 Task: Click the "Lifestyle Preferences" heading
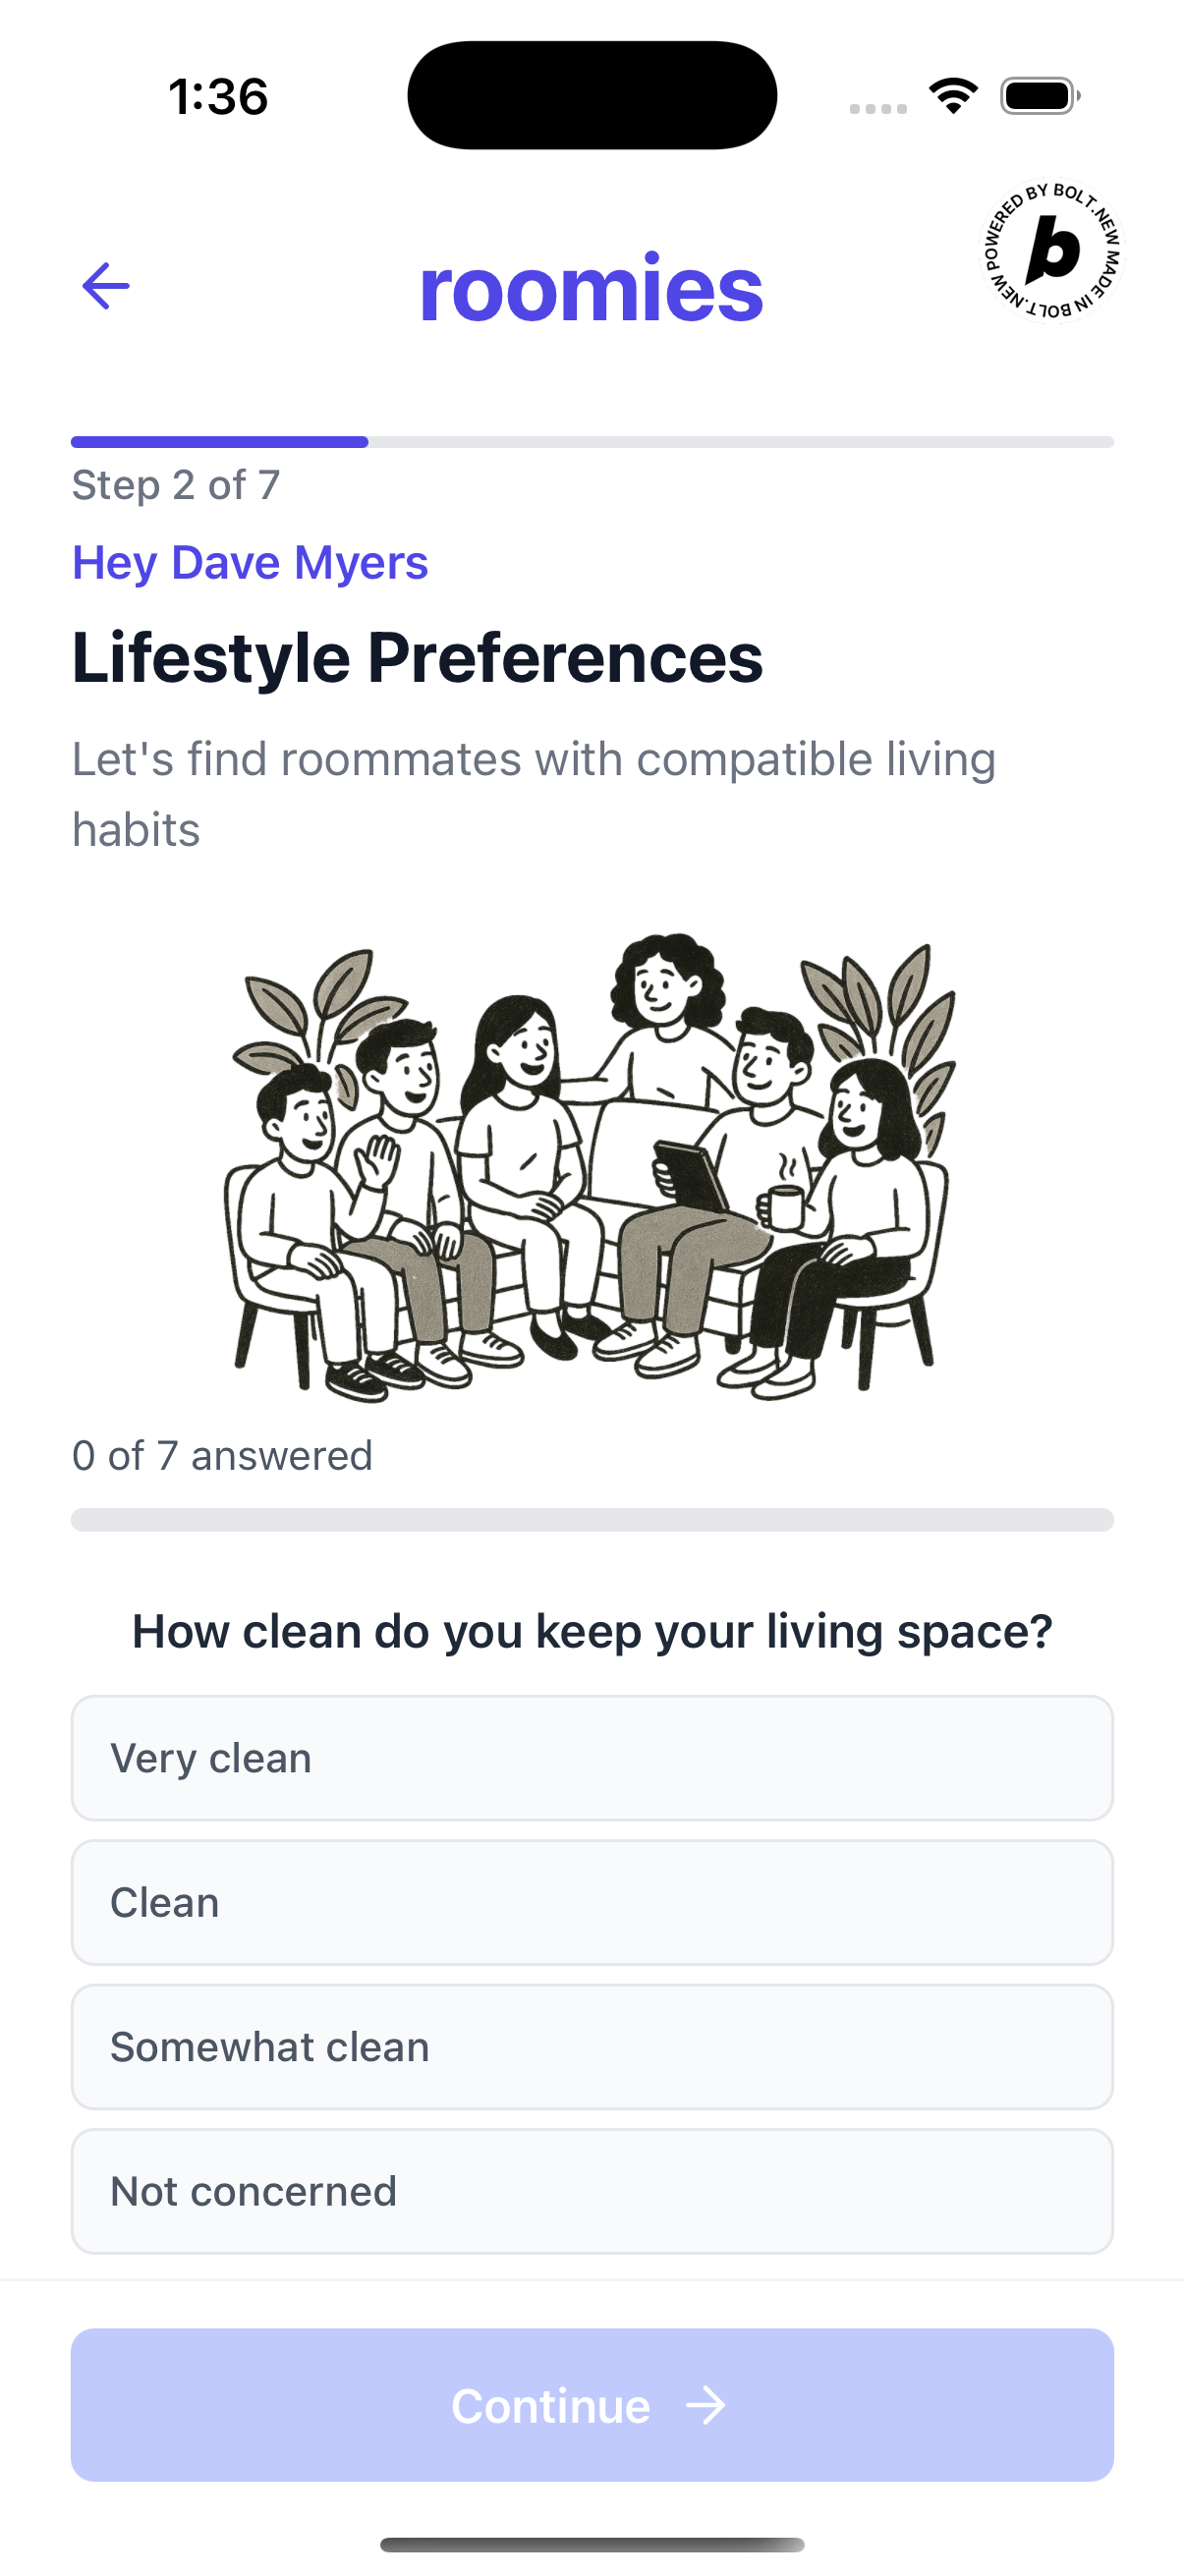417,658
